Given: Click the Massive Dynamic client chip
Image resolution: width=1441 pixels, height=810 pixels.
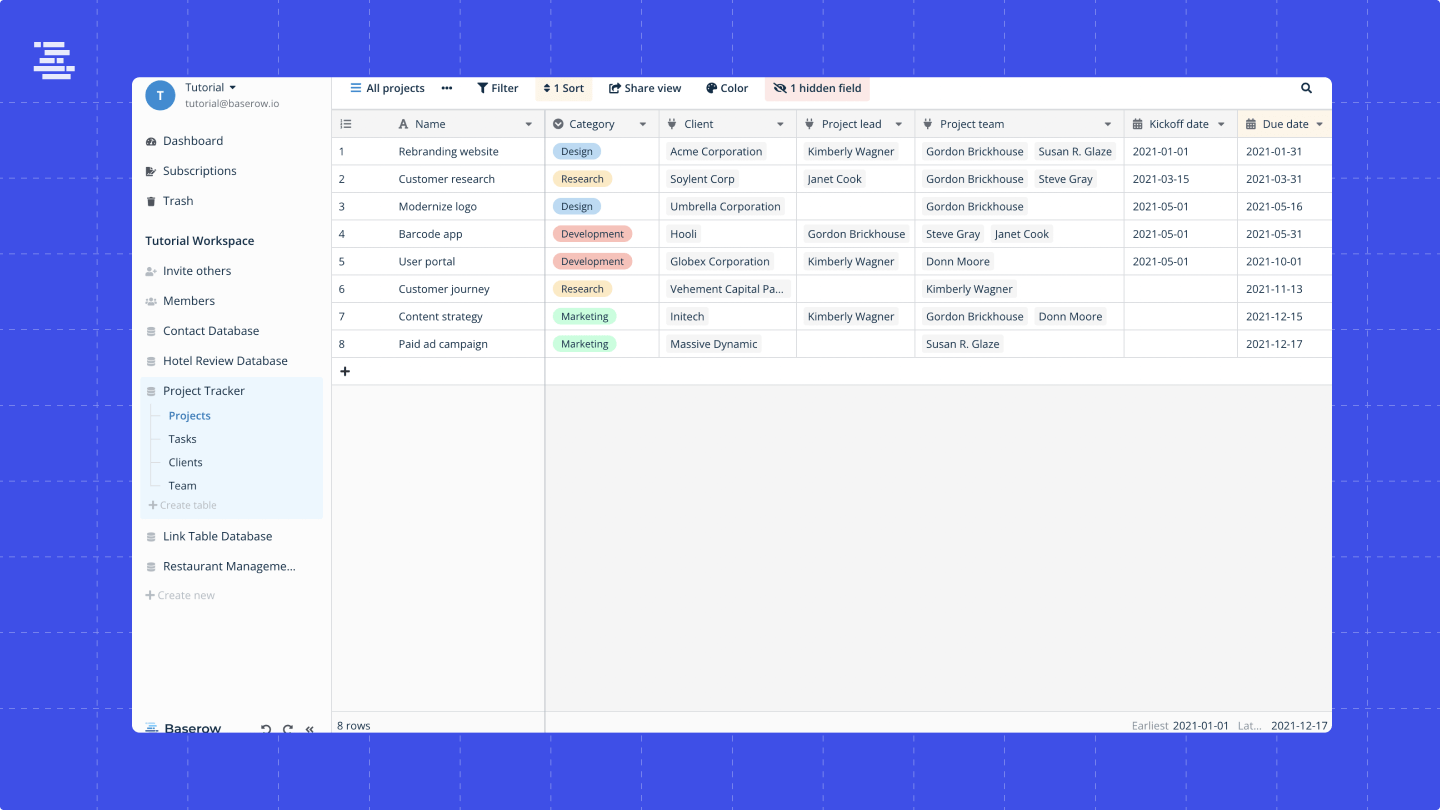Looking at the screenshot, I should coord(714,344).
